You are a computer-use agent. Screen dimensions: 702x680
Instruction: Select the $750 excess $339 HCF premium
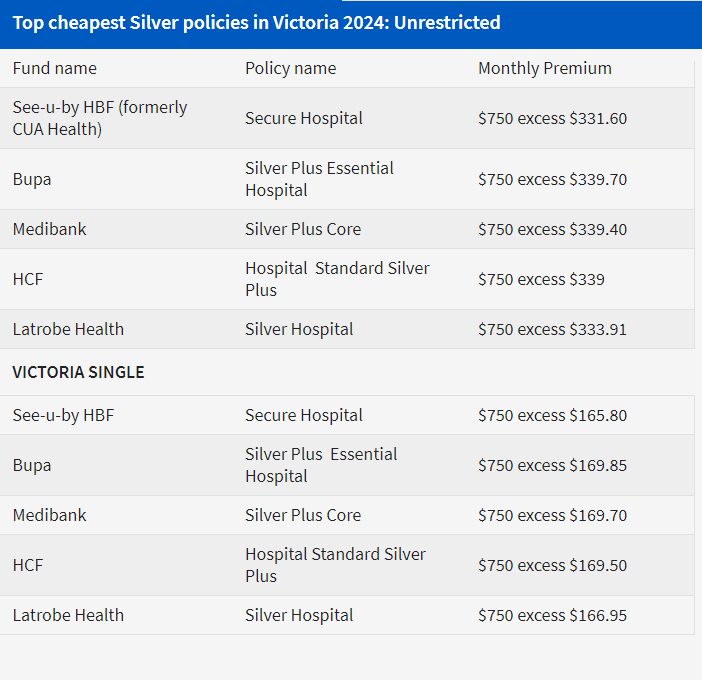coord(541,279)
